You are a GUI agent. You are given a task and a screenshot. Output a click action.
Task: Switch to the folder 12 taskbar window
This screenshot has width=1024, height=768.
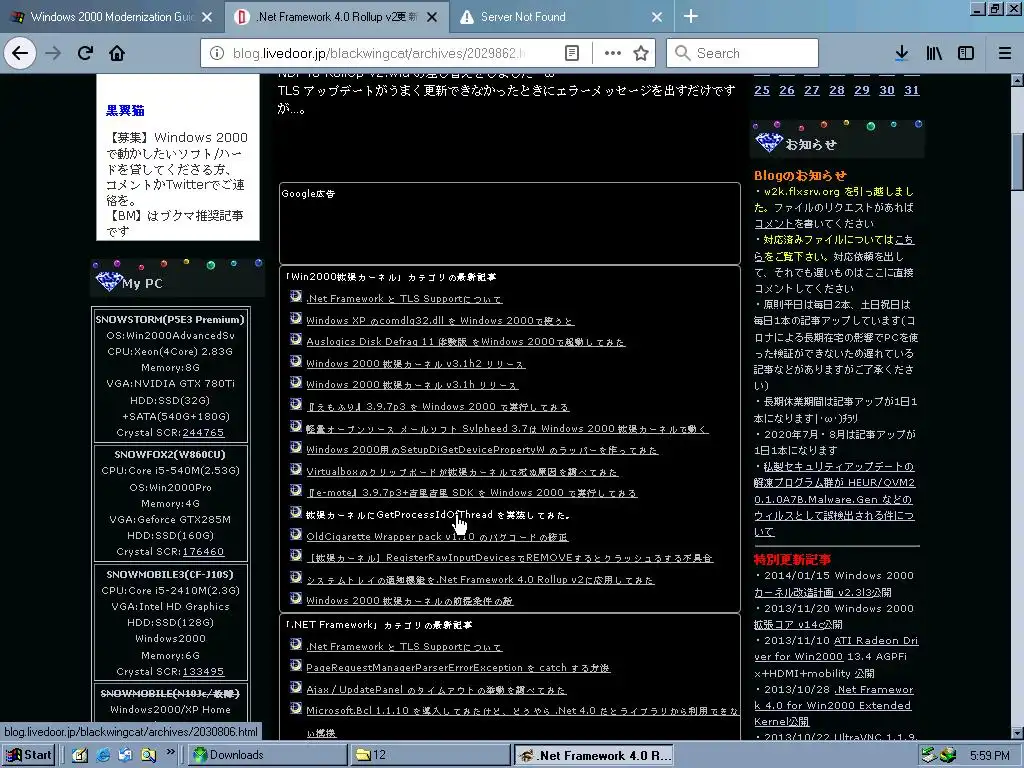(429, 755)
